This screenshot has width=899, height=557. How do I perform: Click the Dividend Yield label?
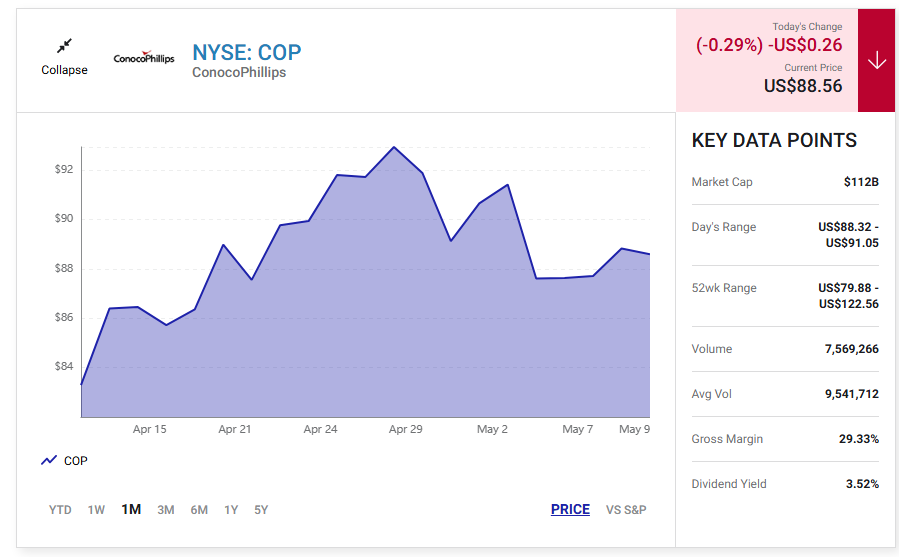click(x=729, y=484)
